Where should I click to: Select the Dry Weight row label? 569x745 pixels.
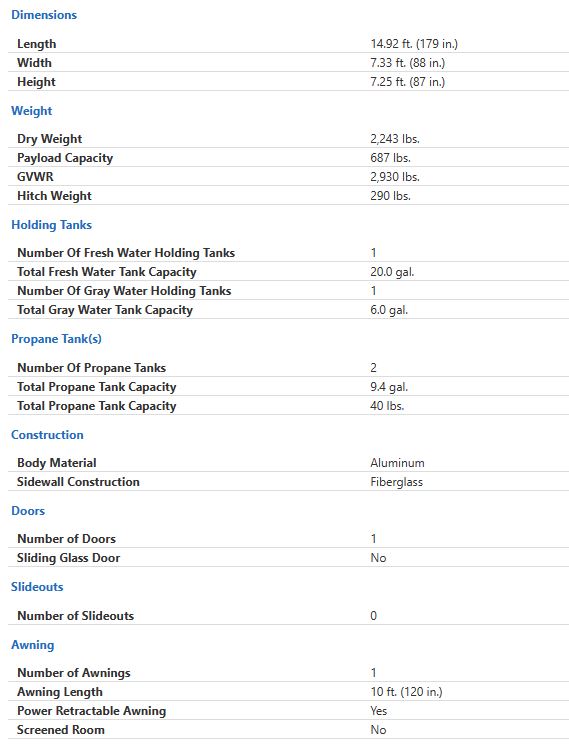(x=49, y=139)
